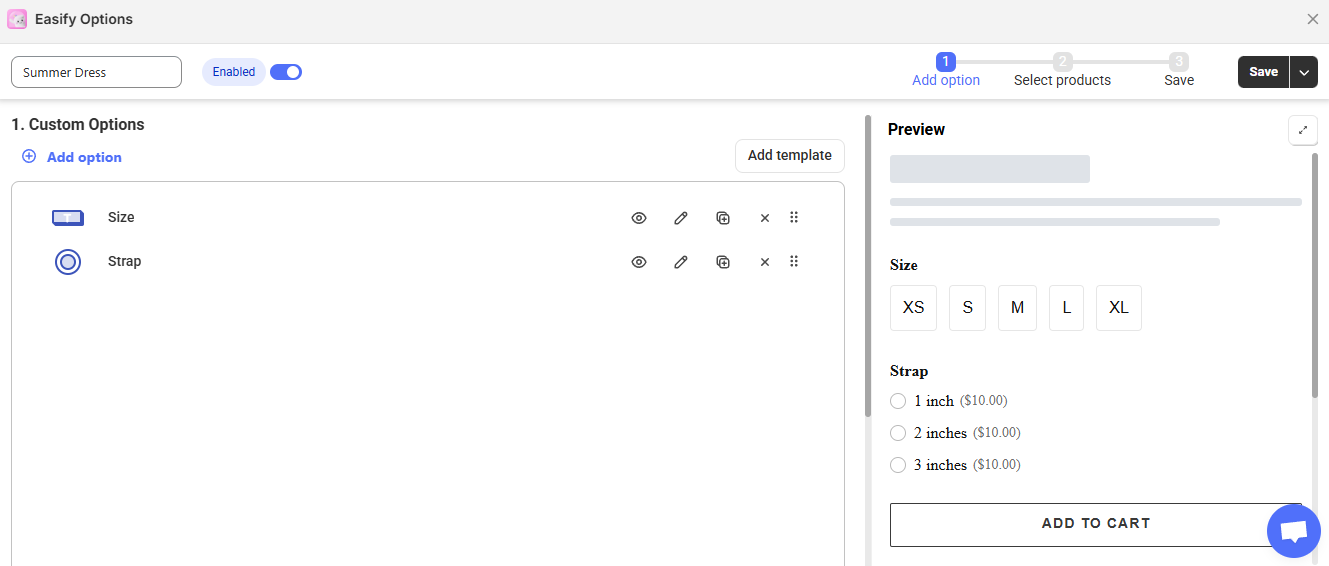
Task: Remove the Strap option
Action: tap(765, 262)
